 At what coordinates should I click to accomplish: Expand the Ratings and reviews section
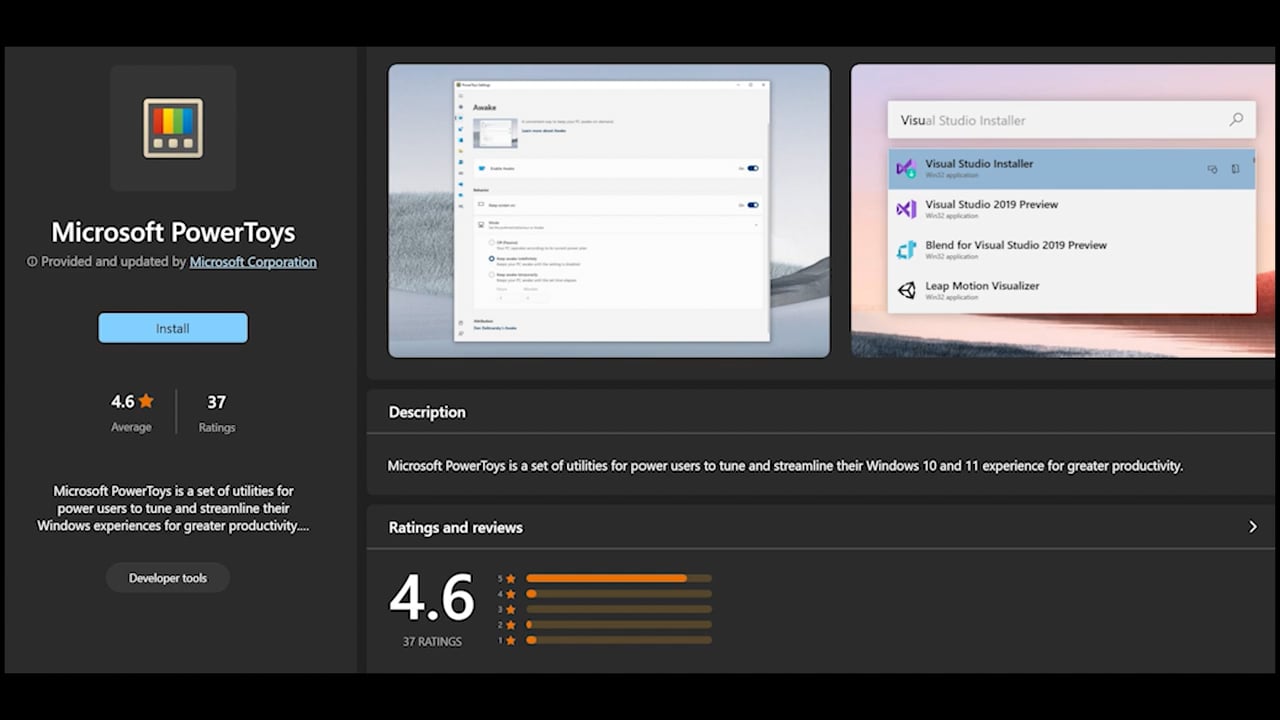(x=1252, y=527)
